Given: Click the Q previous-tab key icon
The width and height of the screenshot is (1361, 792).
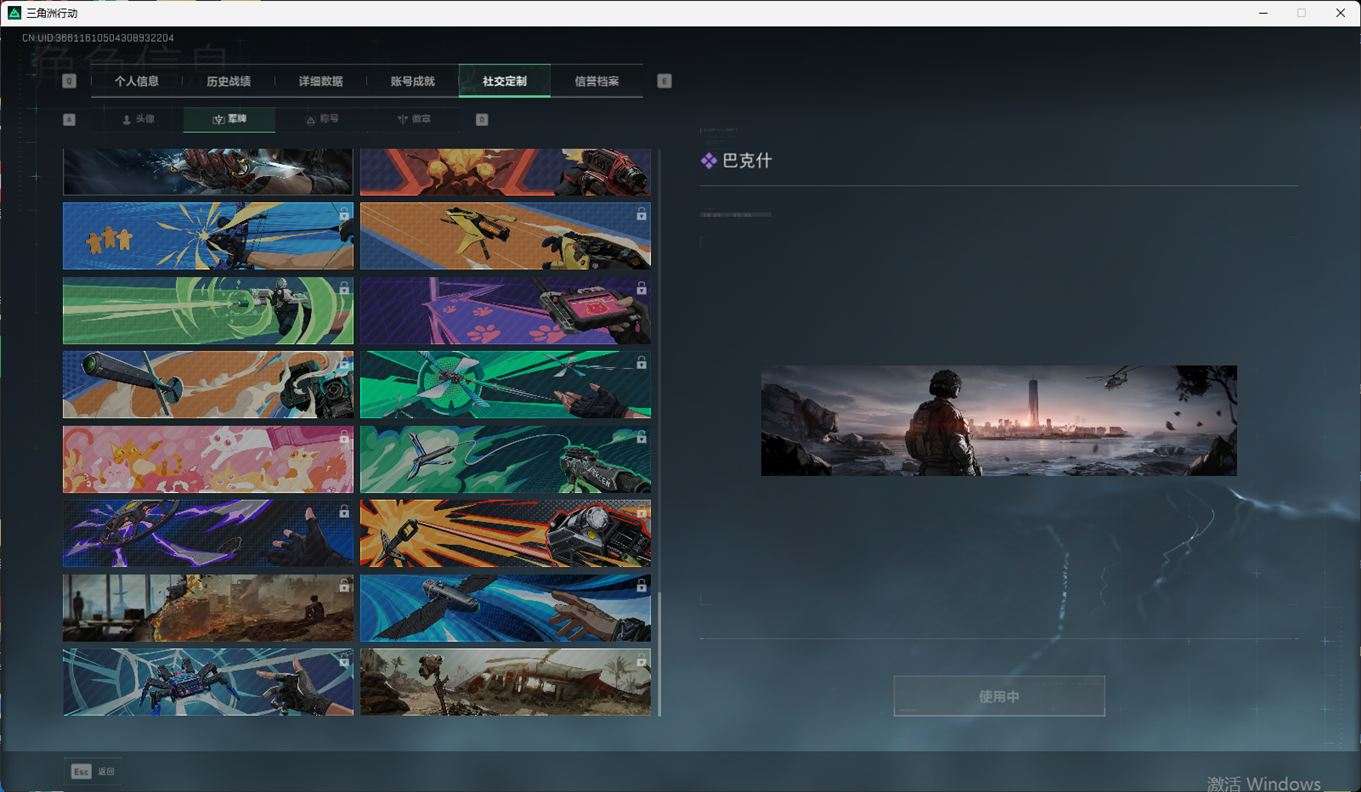Looking at the screenshot, I should 69,81.
